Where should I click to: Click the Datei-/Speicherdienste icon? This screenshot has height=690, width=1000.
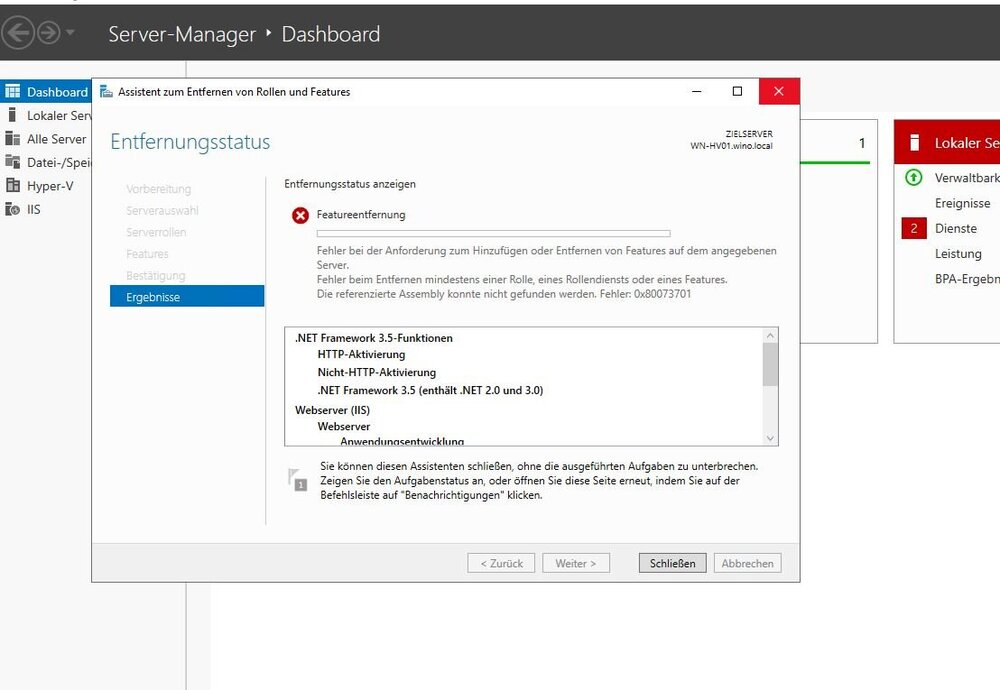pos(13,162)
